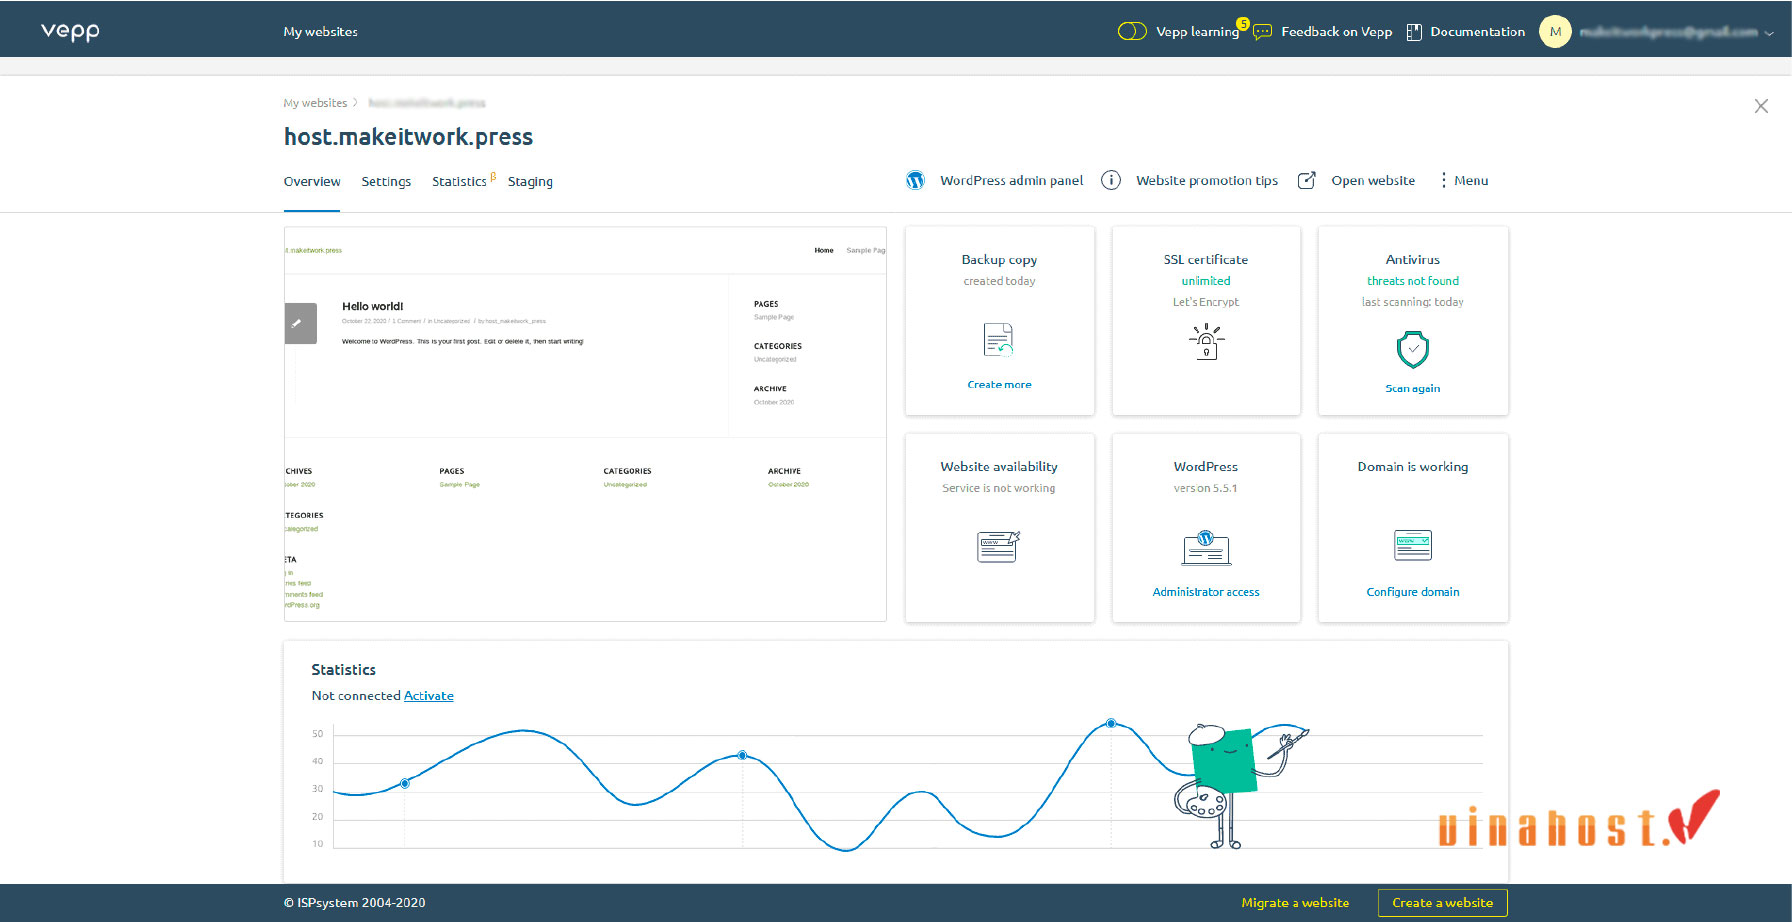Click 'Service is not working' status text
Viewport: 1792px width, 922px height.
(x=998, y=488)
